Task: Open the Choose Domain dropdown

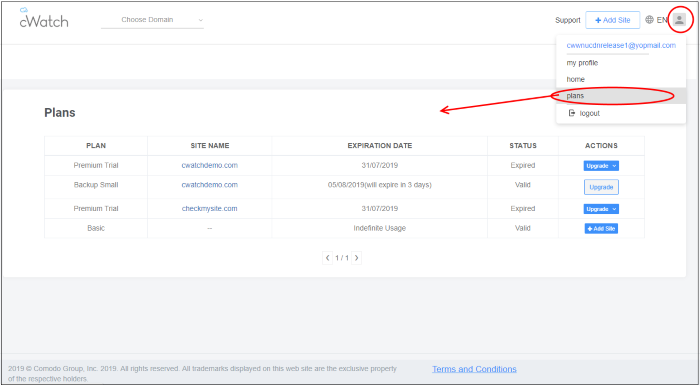Action: click(152, 20)
